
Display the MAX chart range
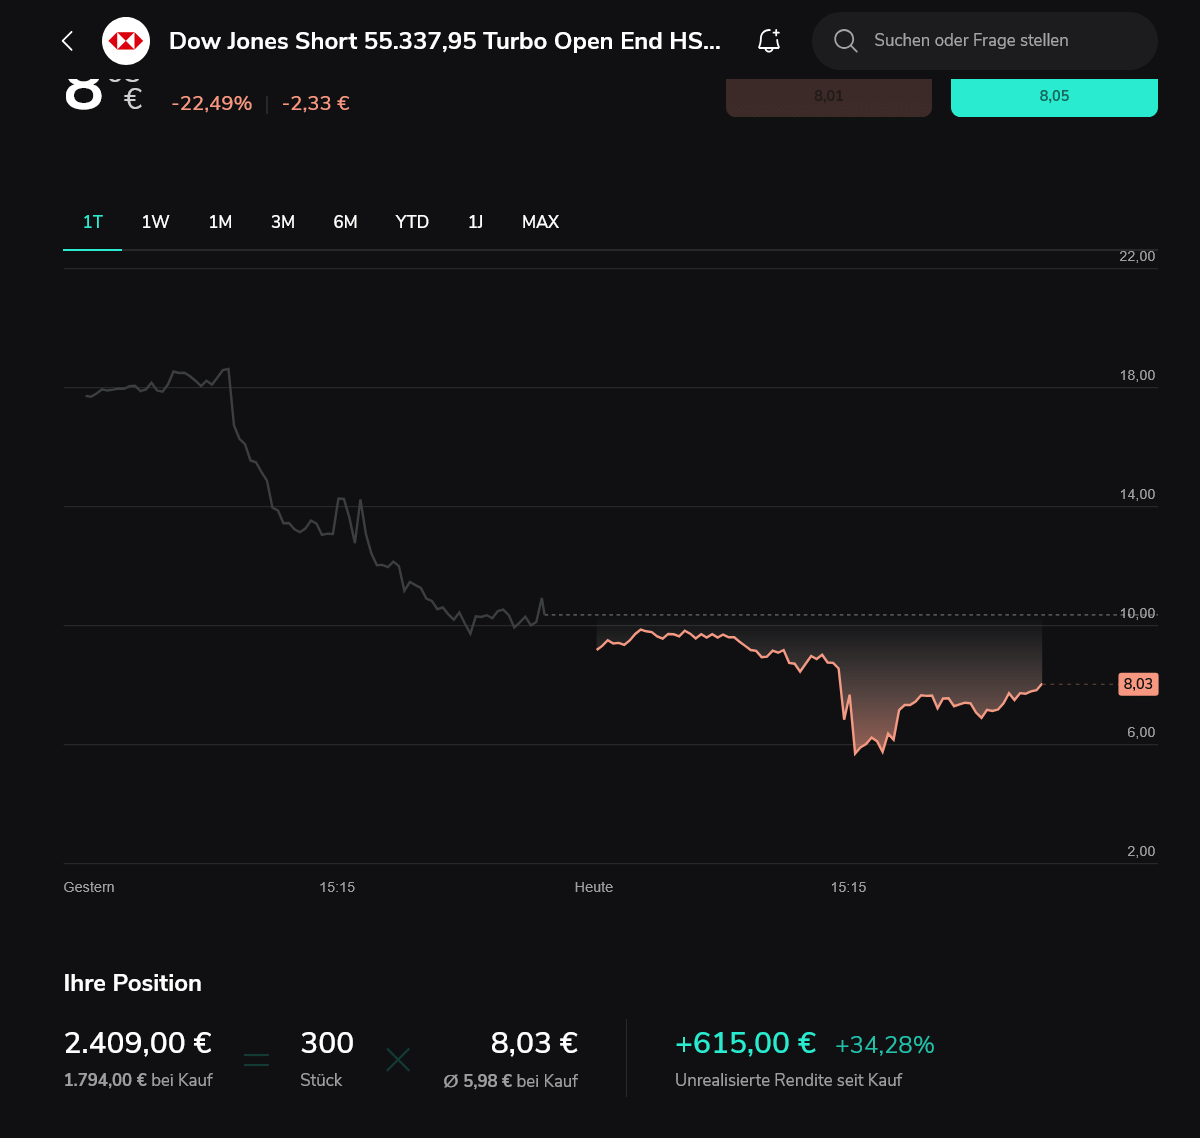[x=540, y=222]
